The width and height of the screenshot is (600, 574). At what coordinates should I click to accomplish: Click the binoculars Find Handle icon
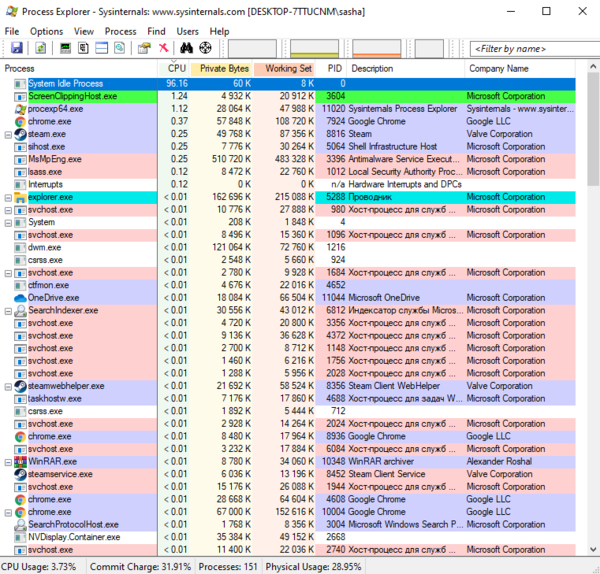tap(185, 48)
